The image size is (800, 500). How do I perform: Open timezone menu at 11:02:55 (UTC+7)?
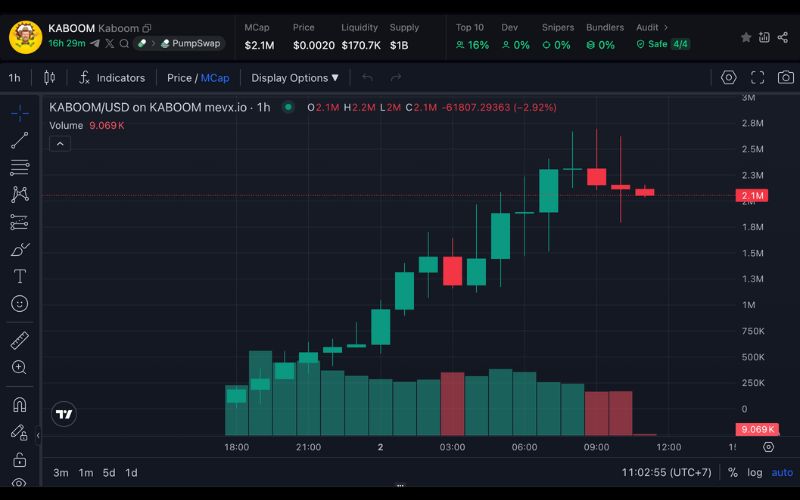coord(666,472)
